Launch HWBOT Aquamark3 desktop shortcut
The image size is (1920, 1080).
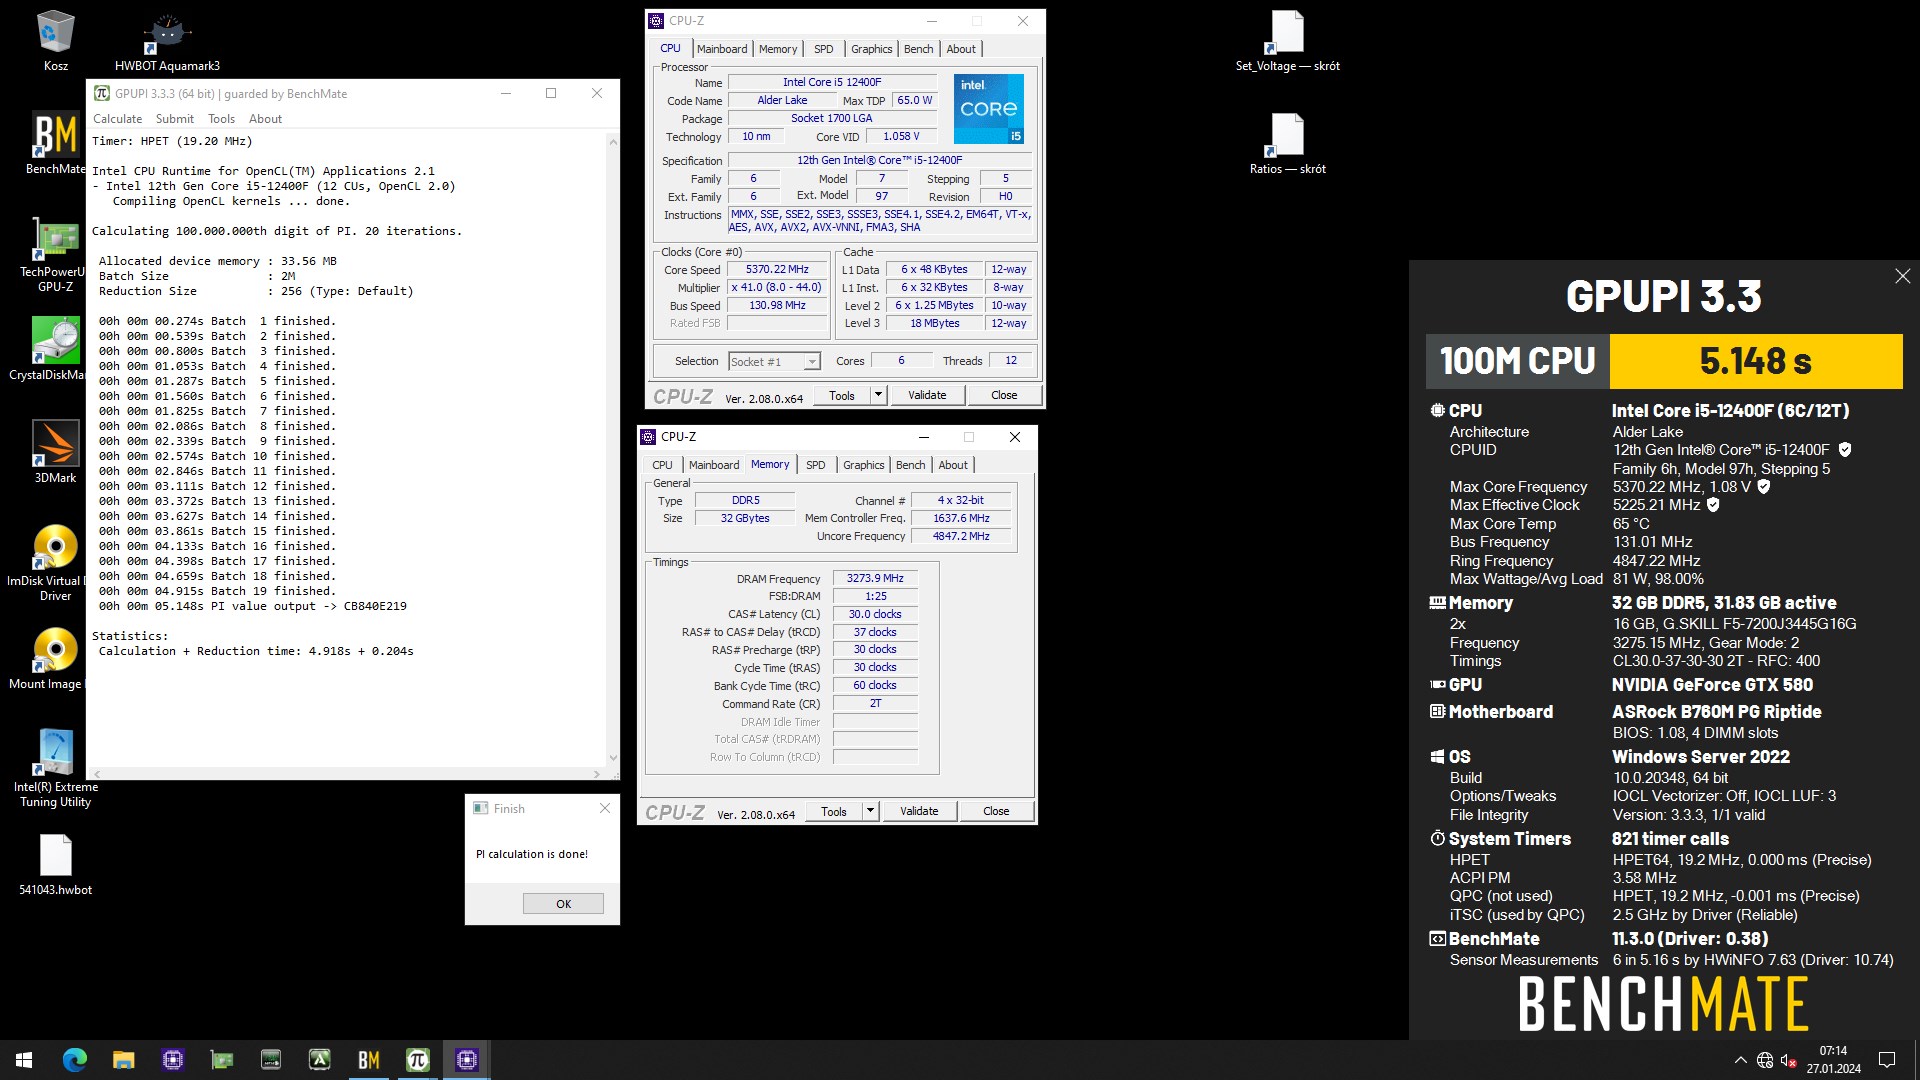[167, 40]
